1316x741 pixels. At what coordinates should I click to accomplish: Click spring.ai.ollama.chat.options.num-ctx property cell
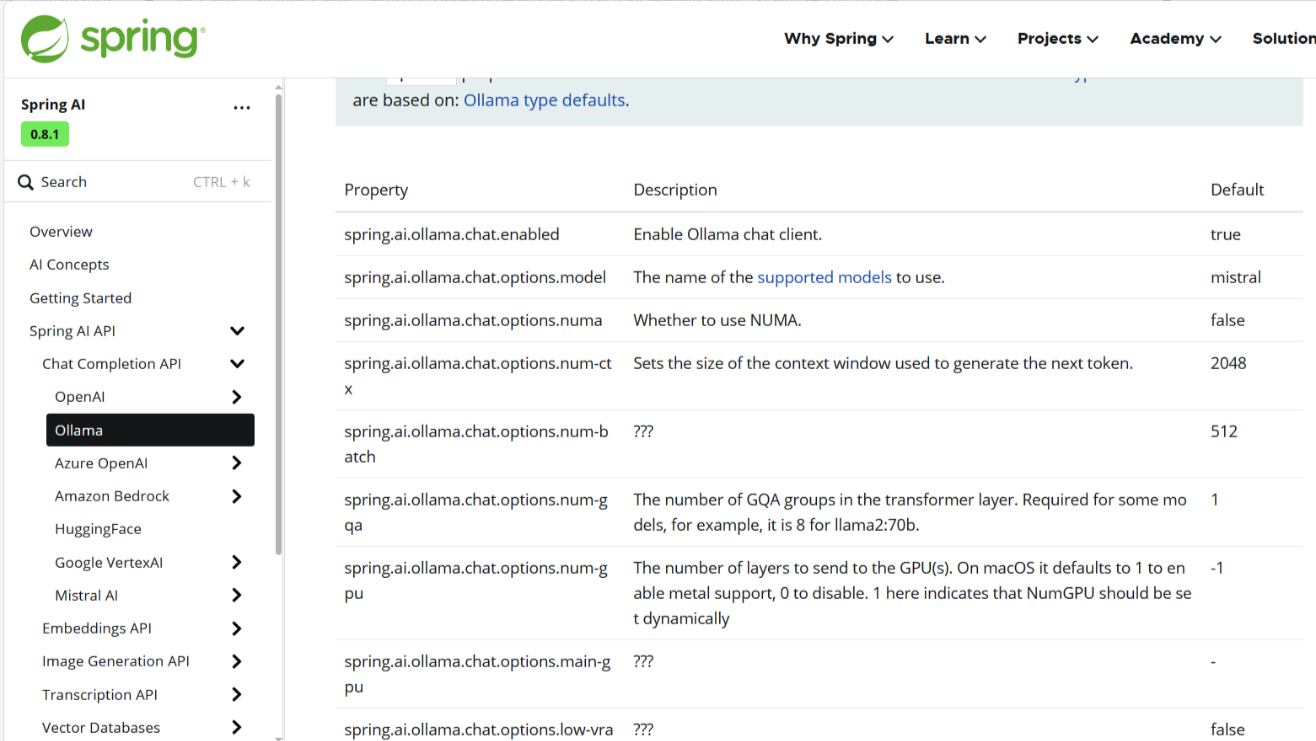pyautogui.click(x=478, y=376)
